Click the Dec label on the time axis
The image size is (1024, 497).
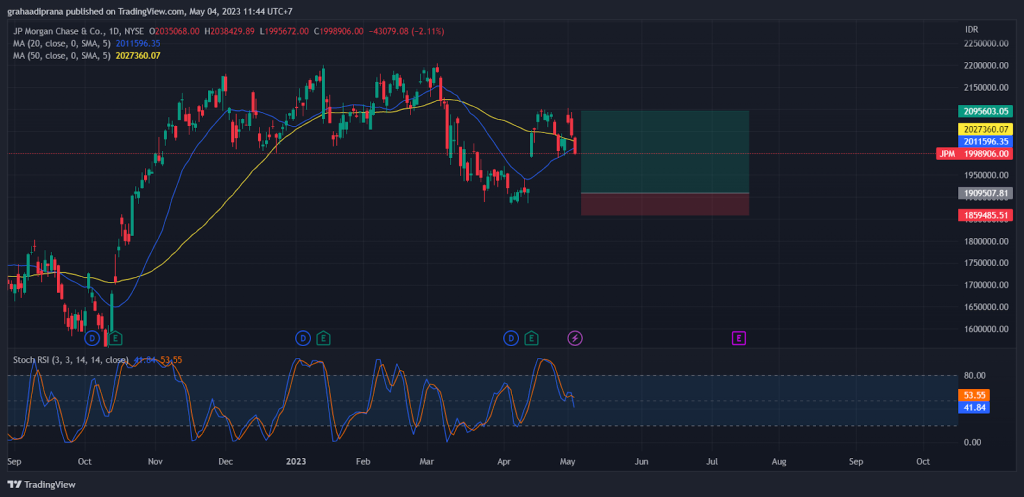tap(225, 461)
